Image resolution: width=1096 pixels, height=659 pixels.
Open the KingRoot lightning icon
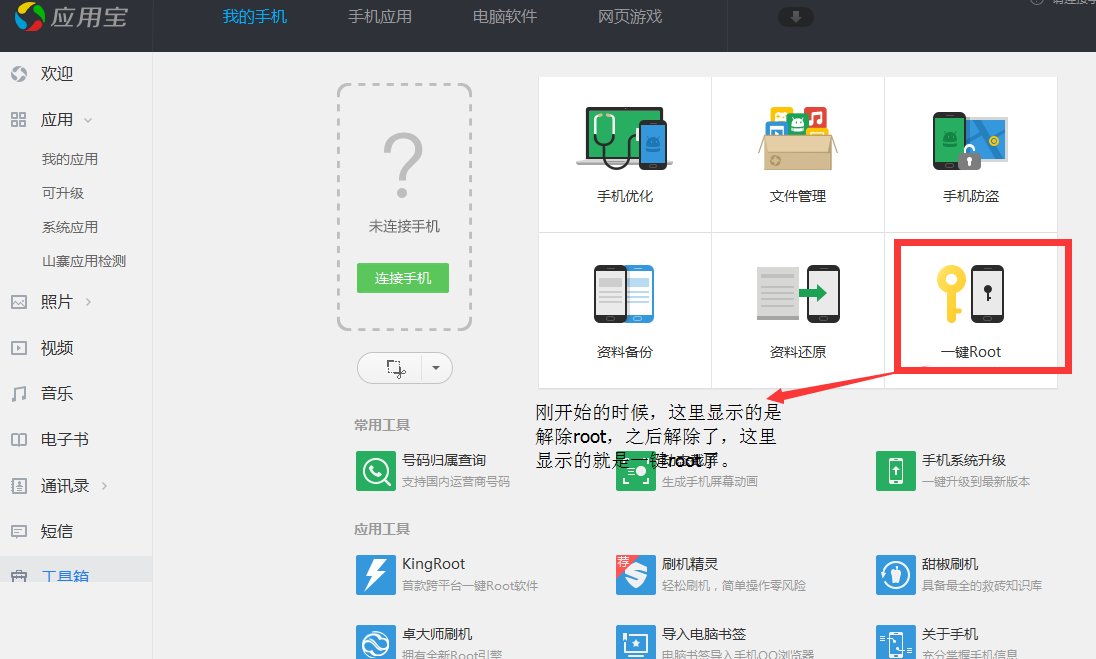coord(375,574)
